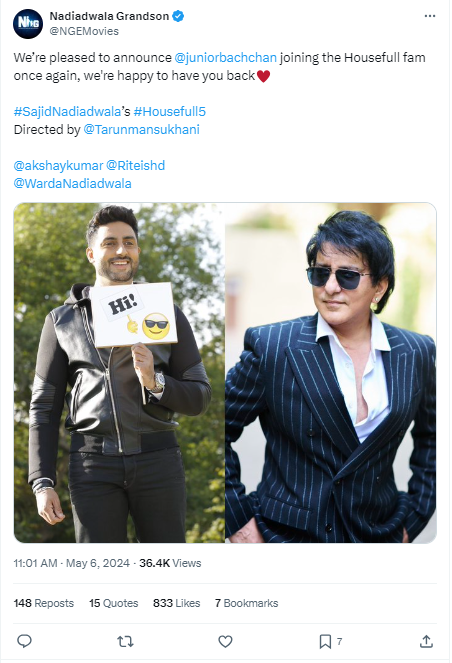This screenshot has height=663, width=452.
Task: Click the NGE profile avatar
Action: pyautogui.click(x=28, y=24)
